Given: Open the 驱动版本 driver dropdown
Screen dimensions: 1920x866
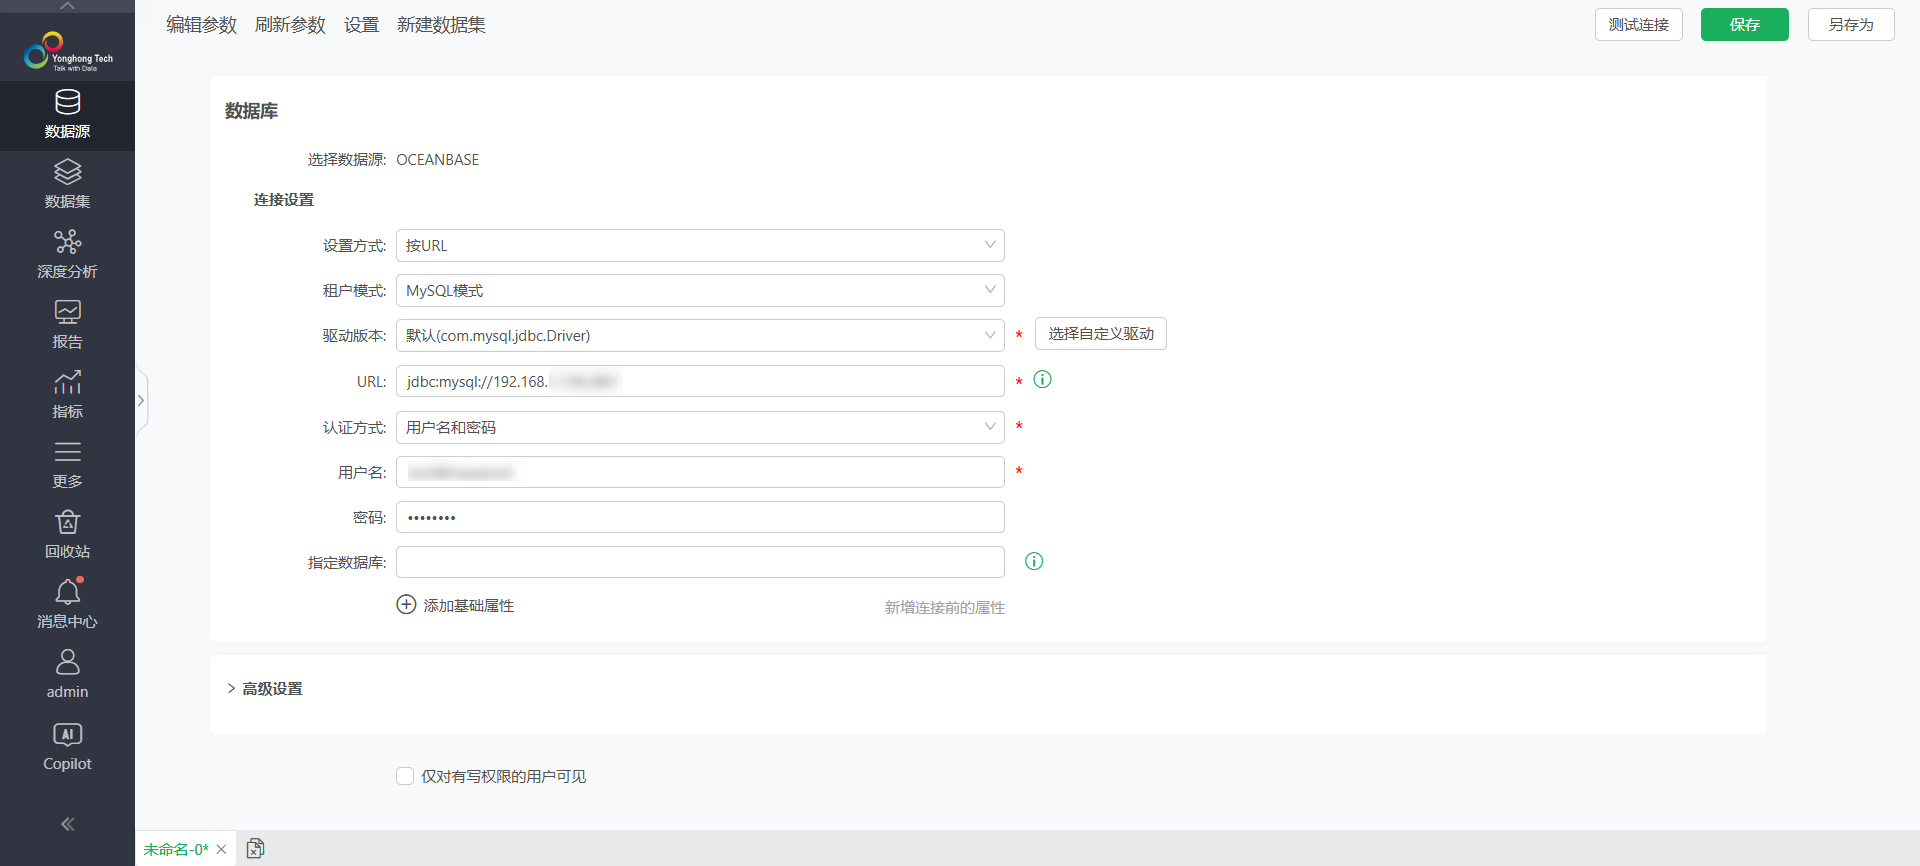Looking at the screenshot, I should [x=700, y=335].
